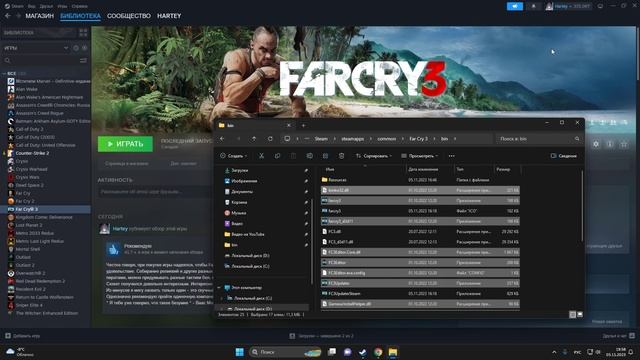Refresh the File Explorer folder
The image size is (640, 360).
270,139
